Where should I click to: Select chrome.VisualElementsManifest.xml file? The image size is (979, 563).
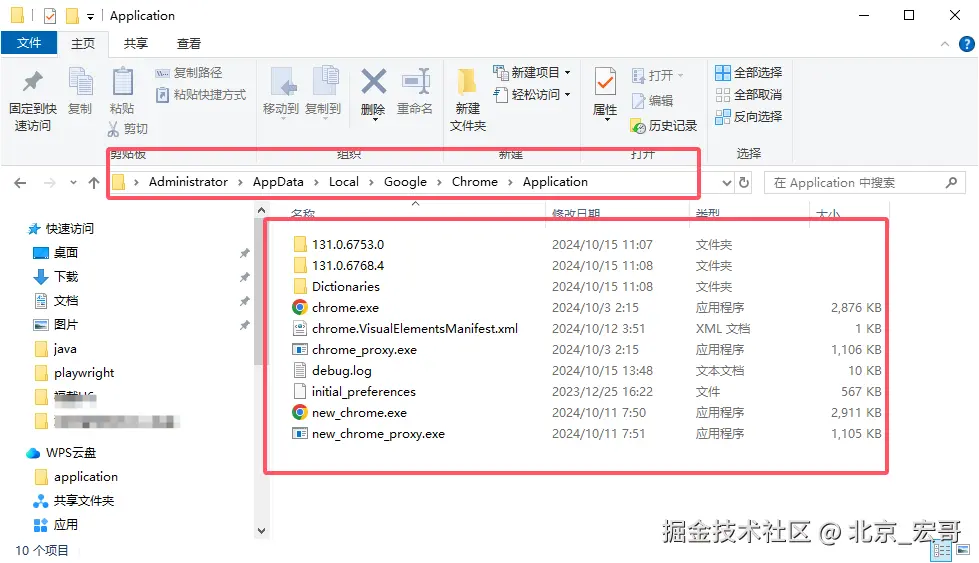click(405, 329)
